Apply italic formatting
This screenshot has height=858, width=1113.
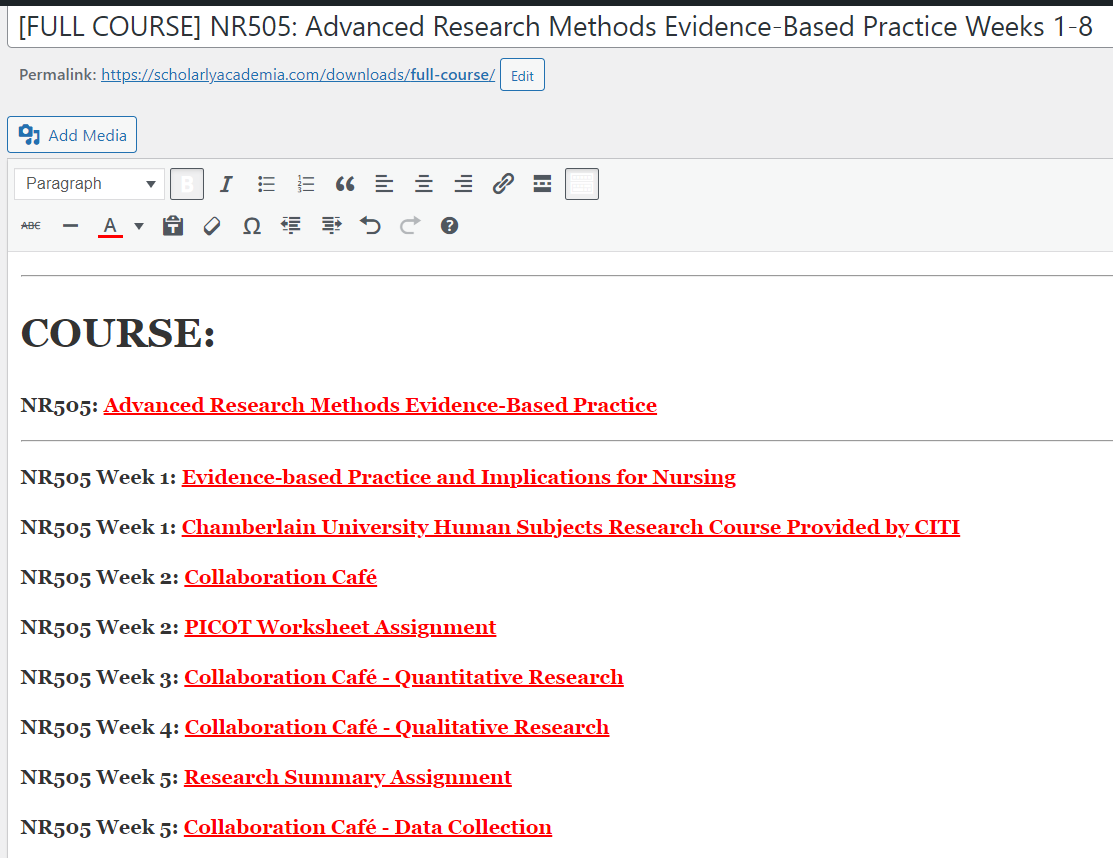226,184
